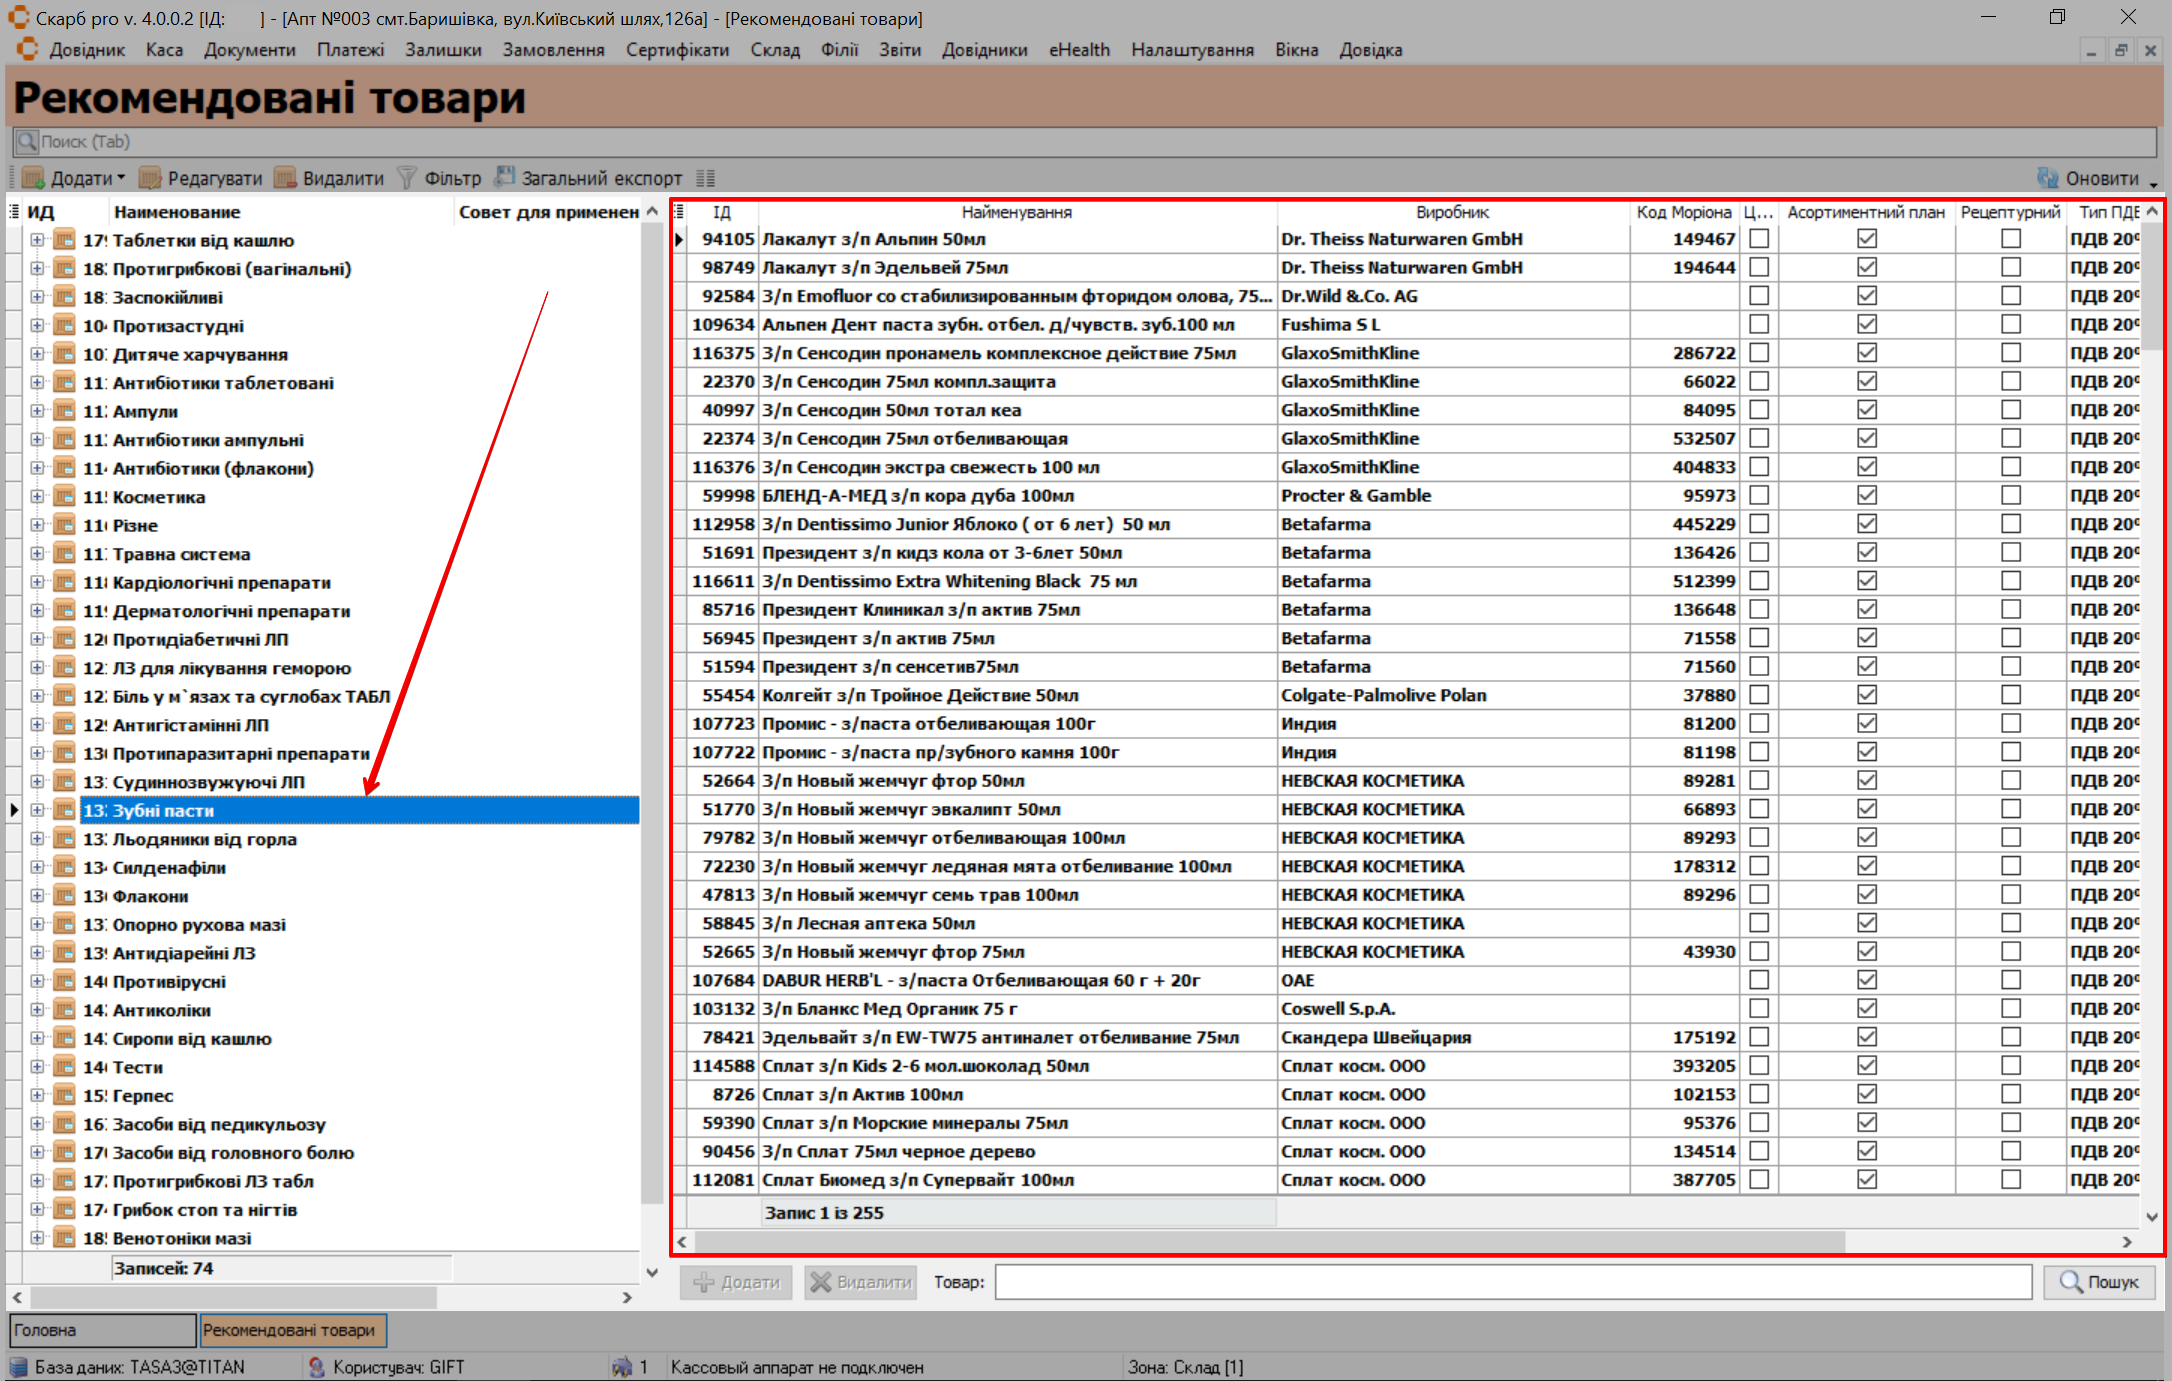
Task: Expand the Зубні пасти tree node
Action: point(37,810)
